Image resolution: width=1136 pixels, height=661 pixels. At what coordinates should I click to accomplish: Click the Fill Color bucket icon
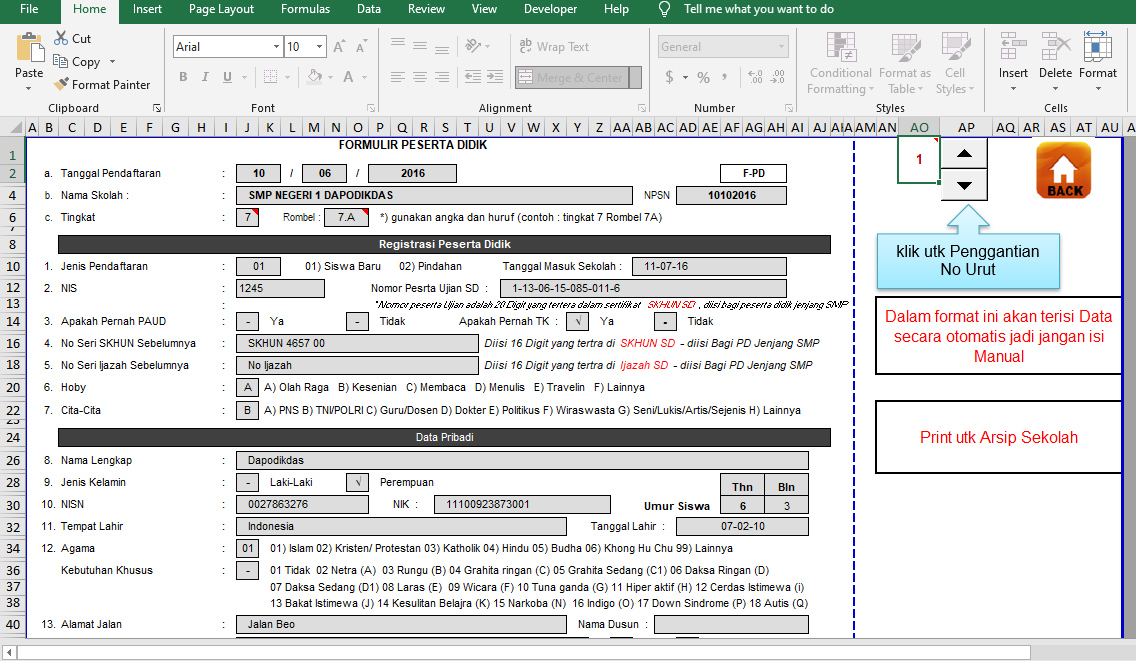(314, 77)
